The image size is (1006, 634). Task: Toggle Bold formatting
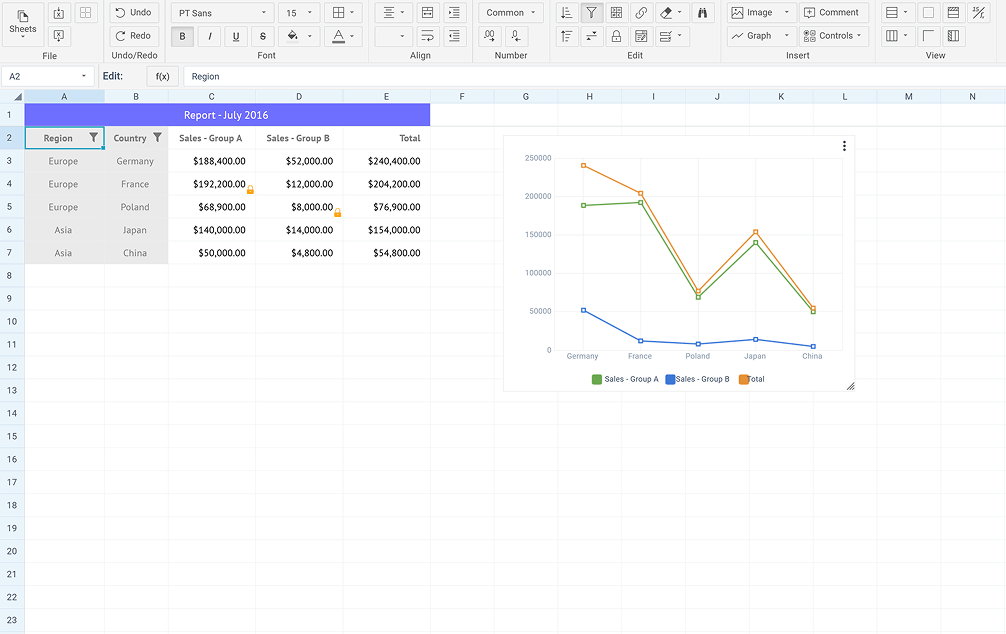(182, 37)
